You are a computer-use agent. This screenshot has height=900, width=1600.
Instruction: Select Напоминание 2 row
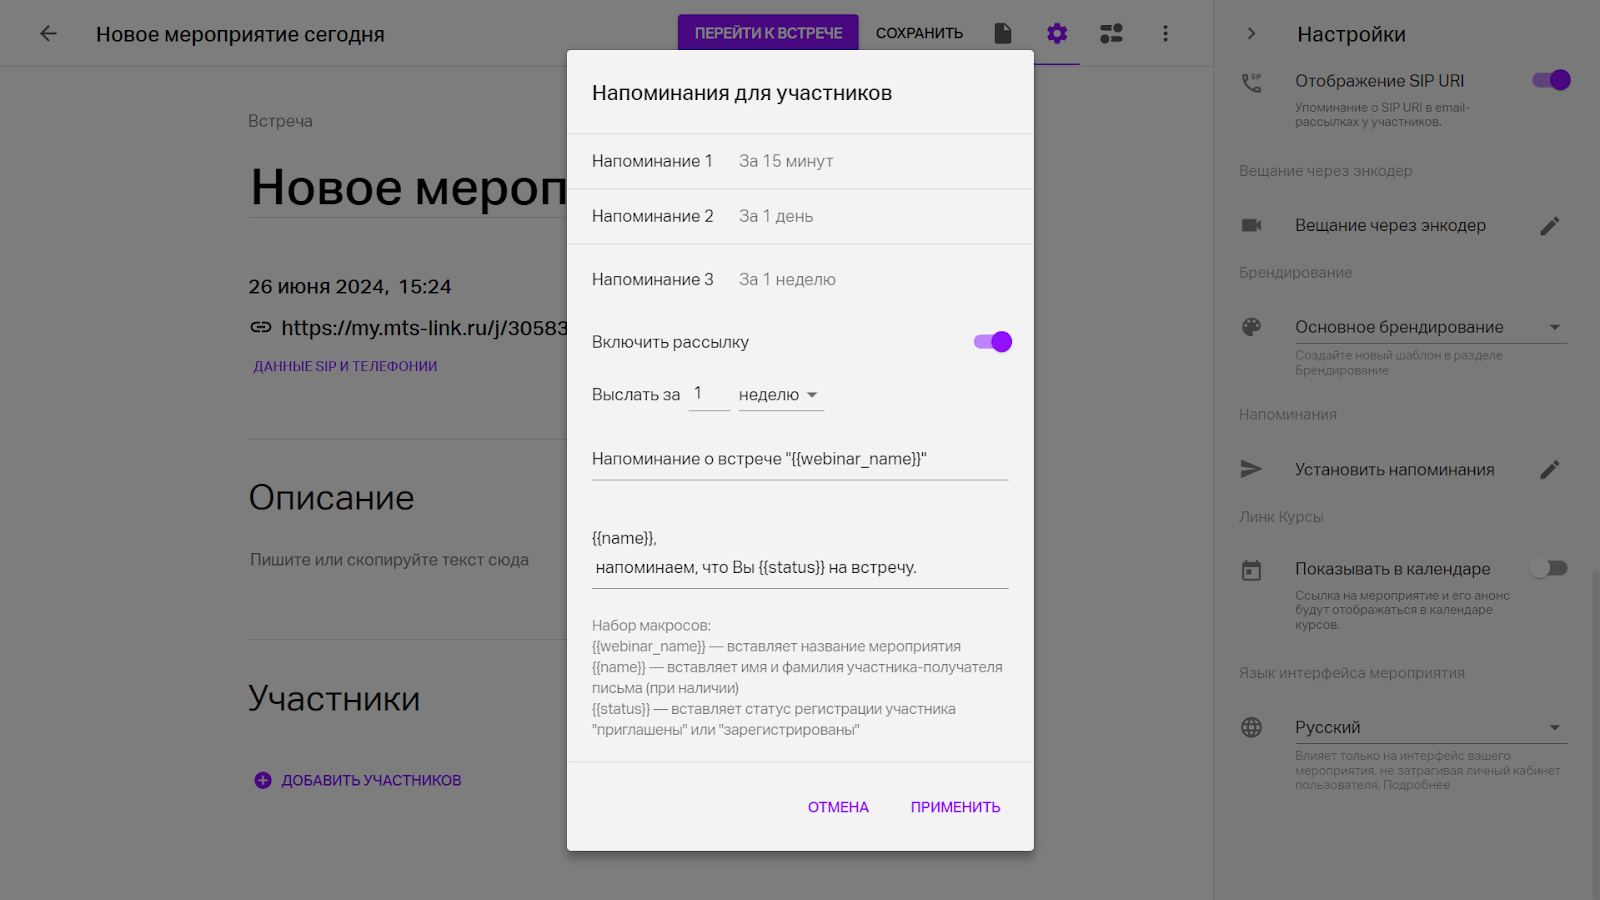(800, 216)
